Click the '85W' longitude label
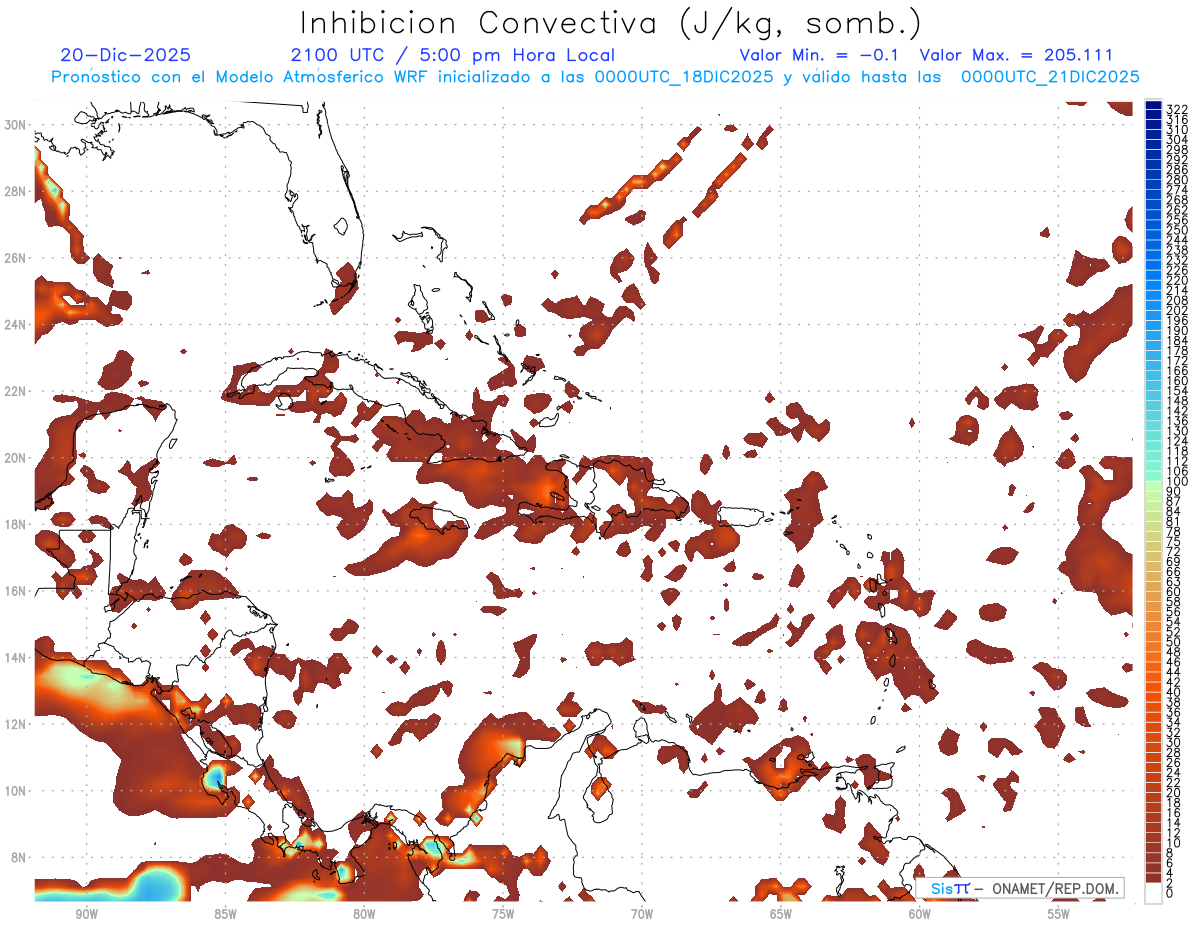This screenshot has width=1200, height=927. [225, 914]
